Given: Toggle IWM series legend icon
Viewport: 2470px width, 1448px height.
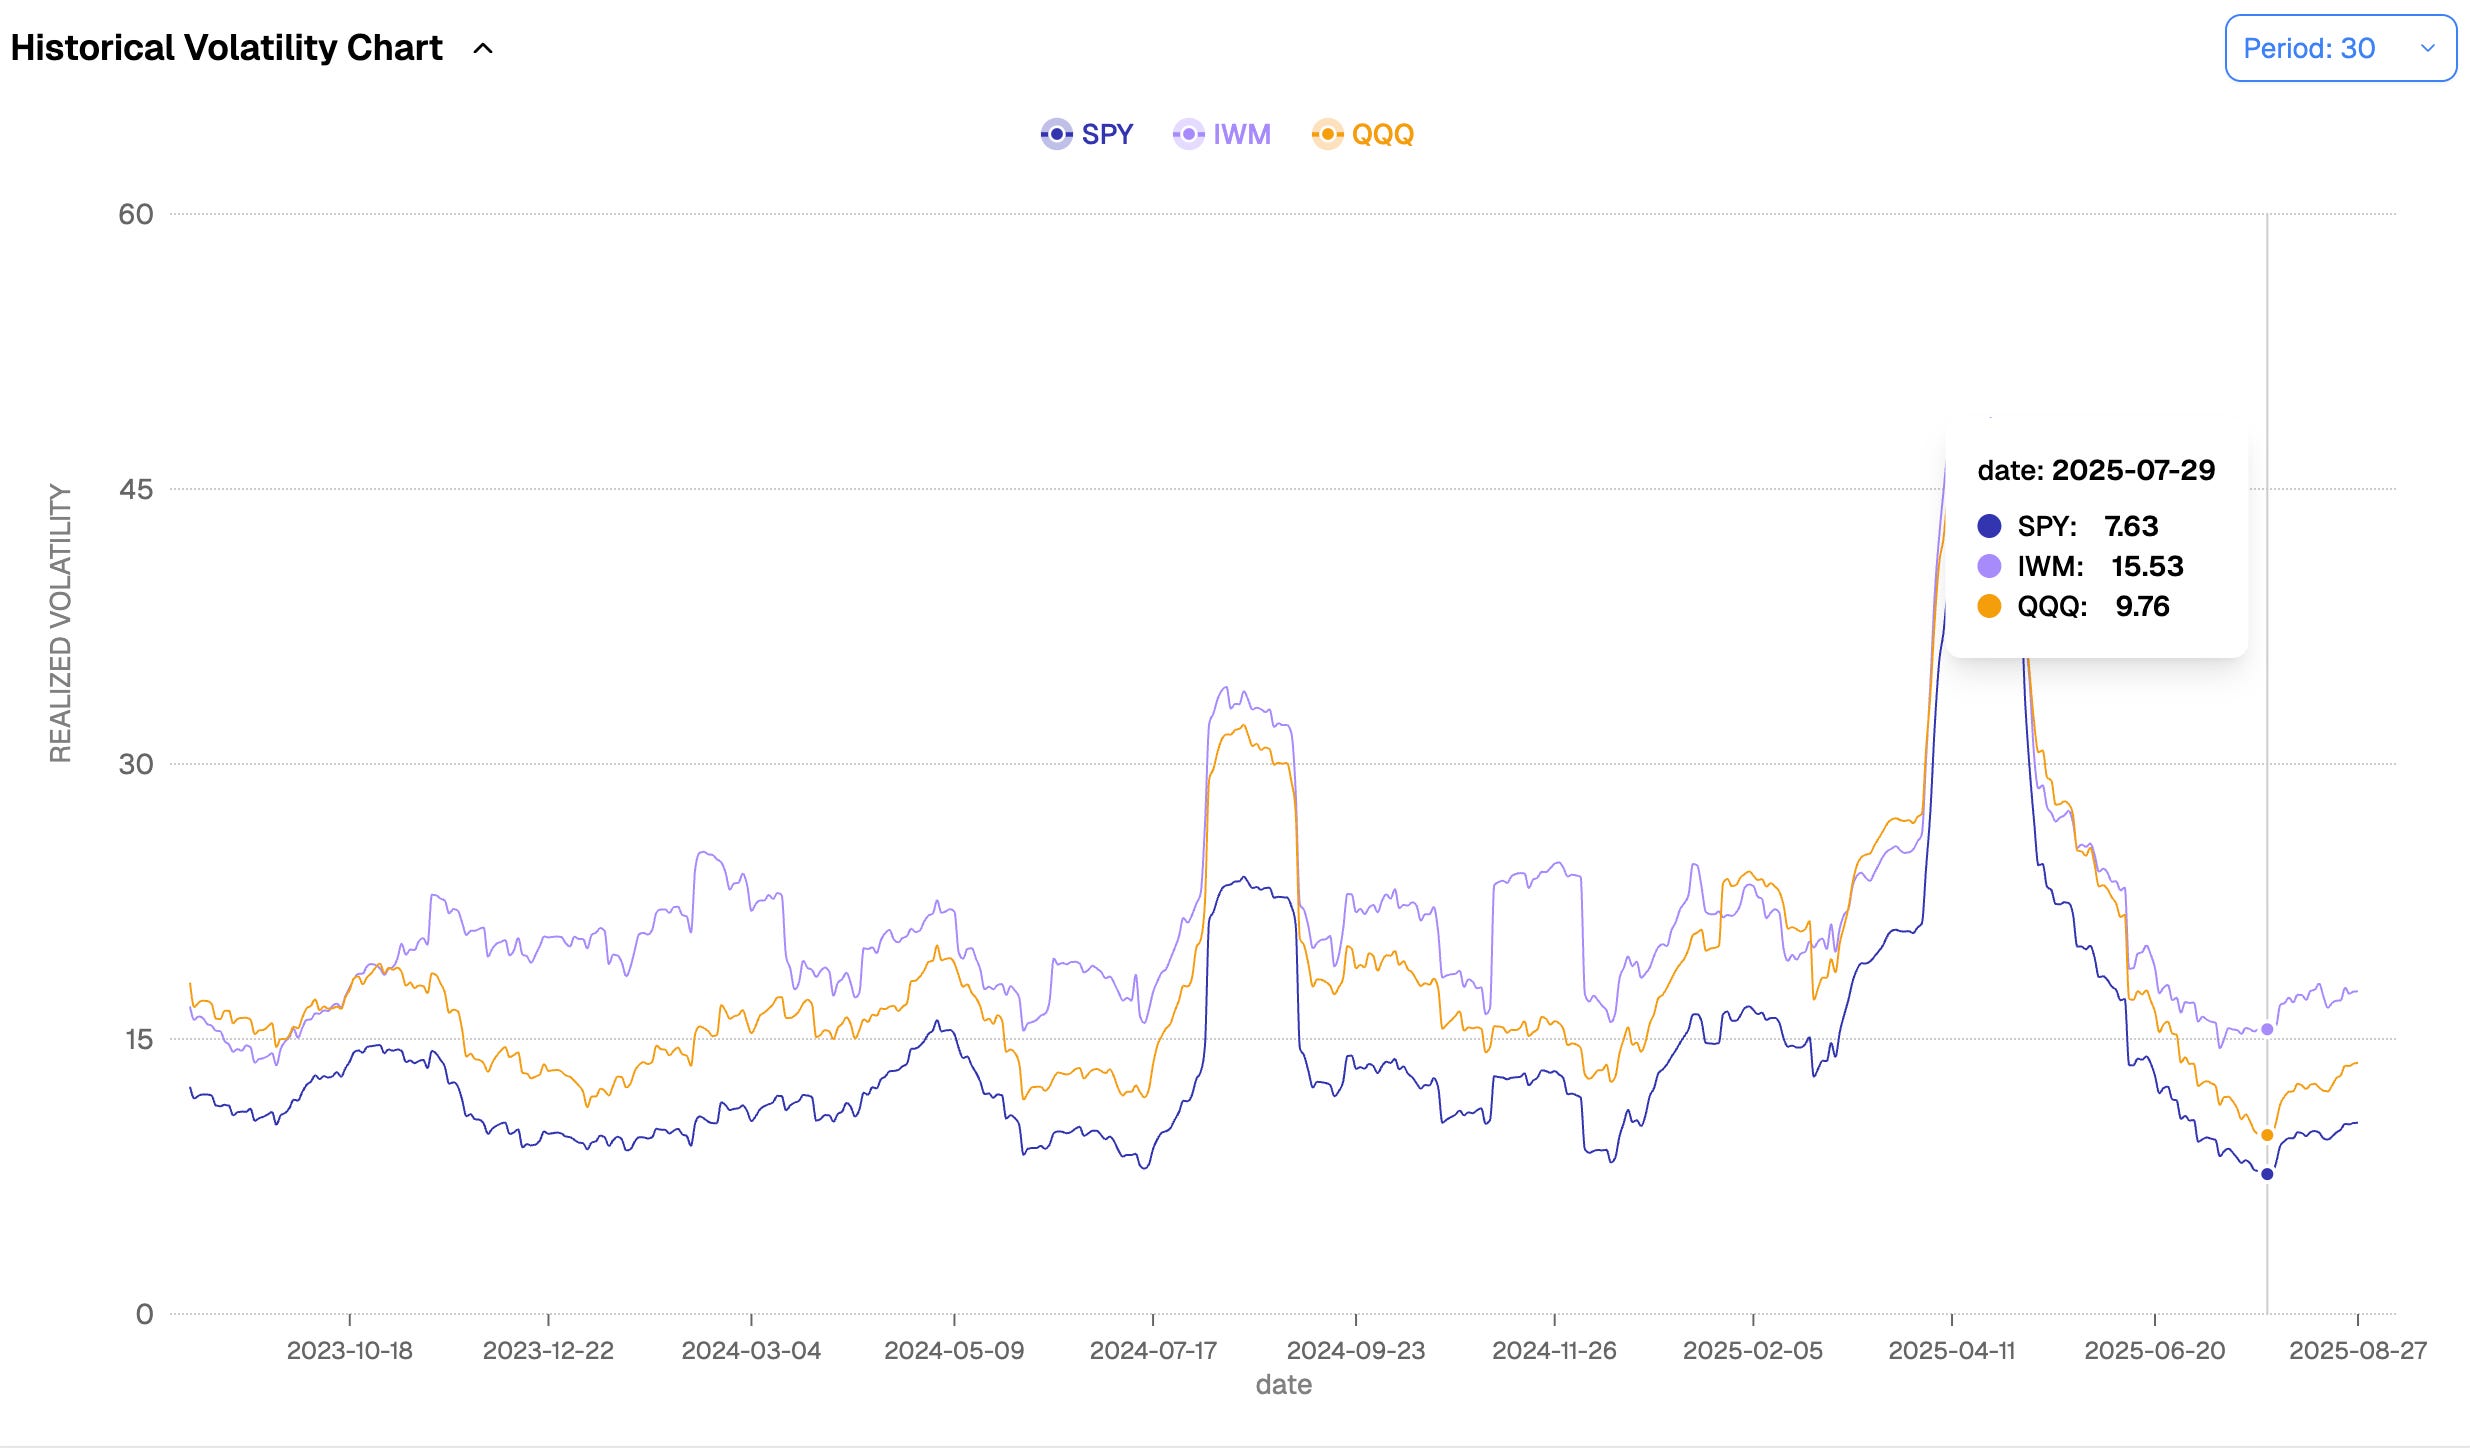Looking at the screenshot, I should pyautogui.click(x=1188, y=134).
